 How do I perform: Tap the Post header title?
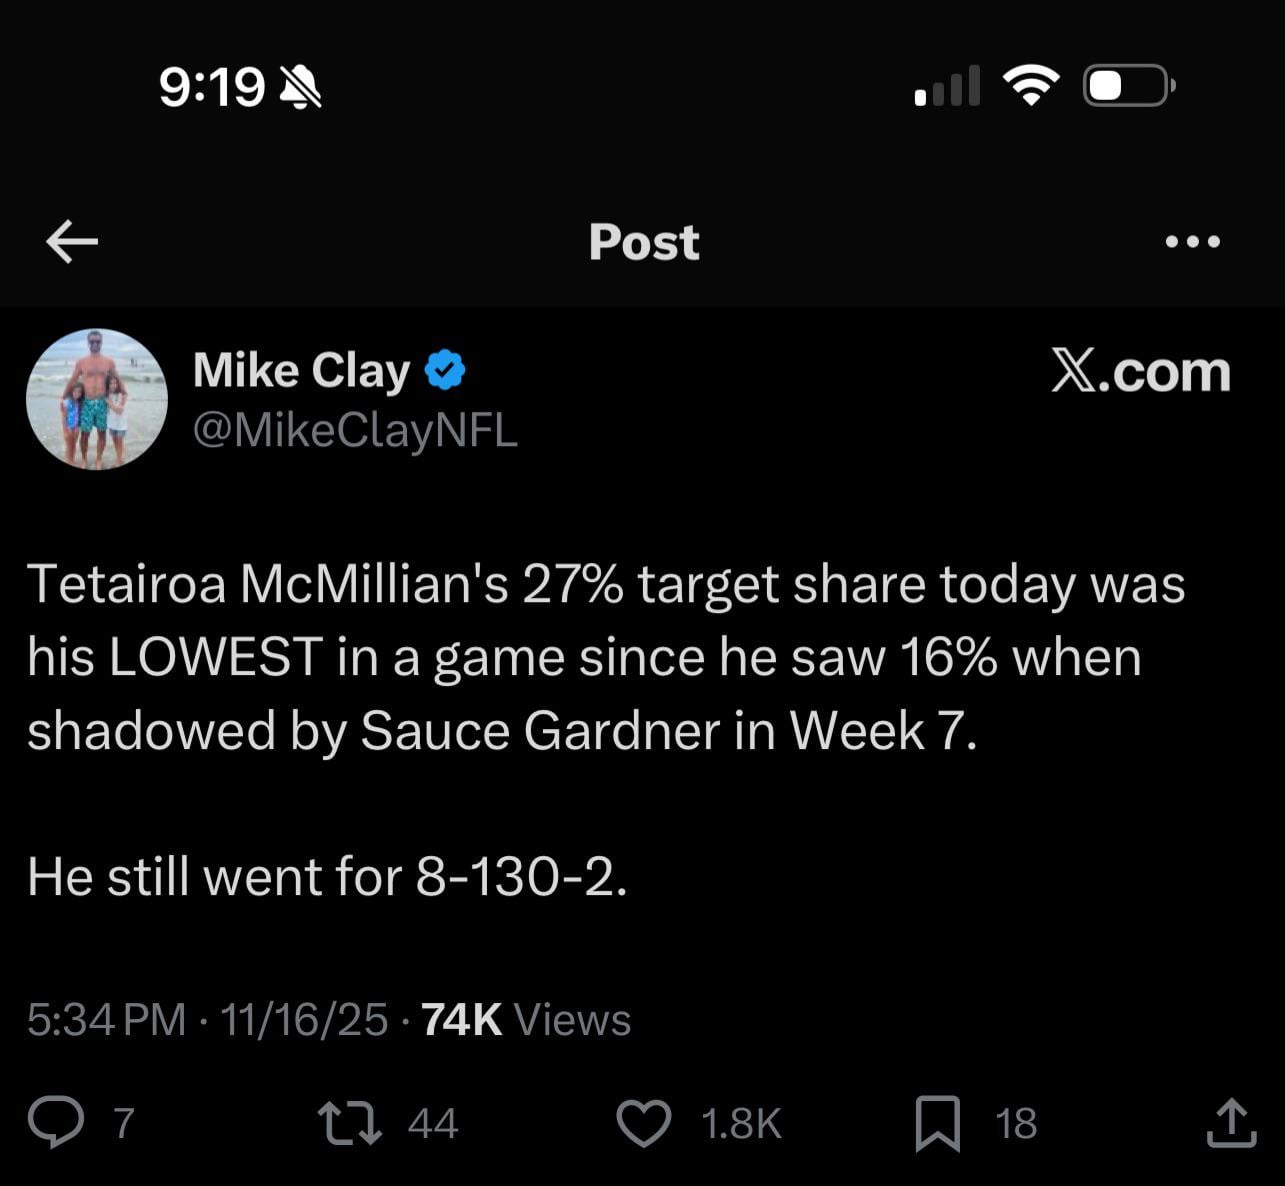point(644,242)
